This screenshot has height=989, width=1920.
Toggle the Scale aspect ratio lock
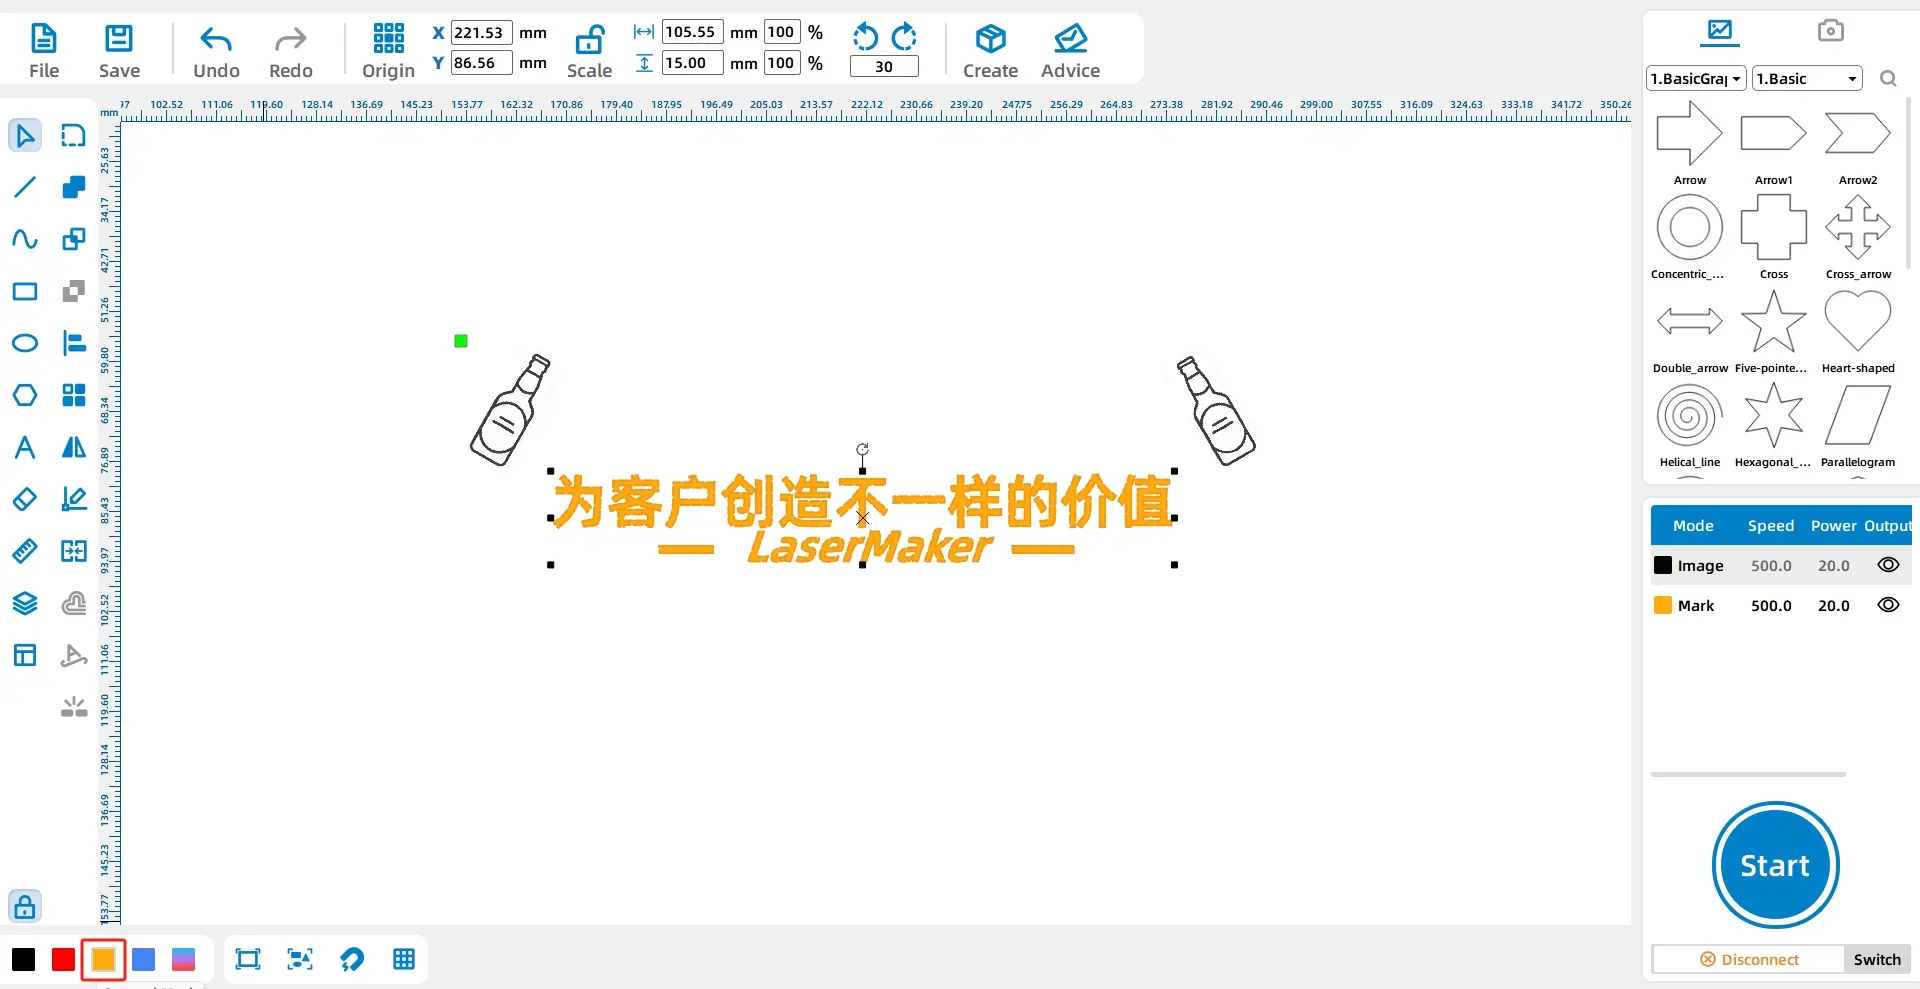[589, 51]
